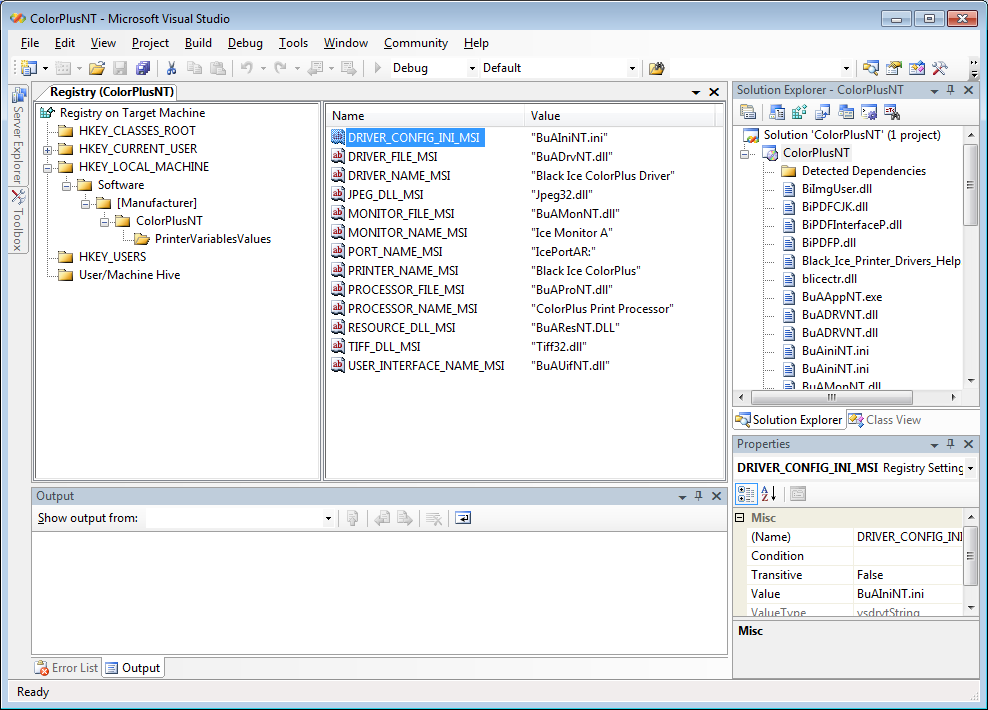Switch Properties to Categorized view

tap(747, 494)
